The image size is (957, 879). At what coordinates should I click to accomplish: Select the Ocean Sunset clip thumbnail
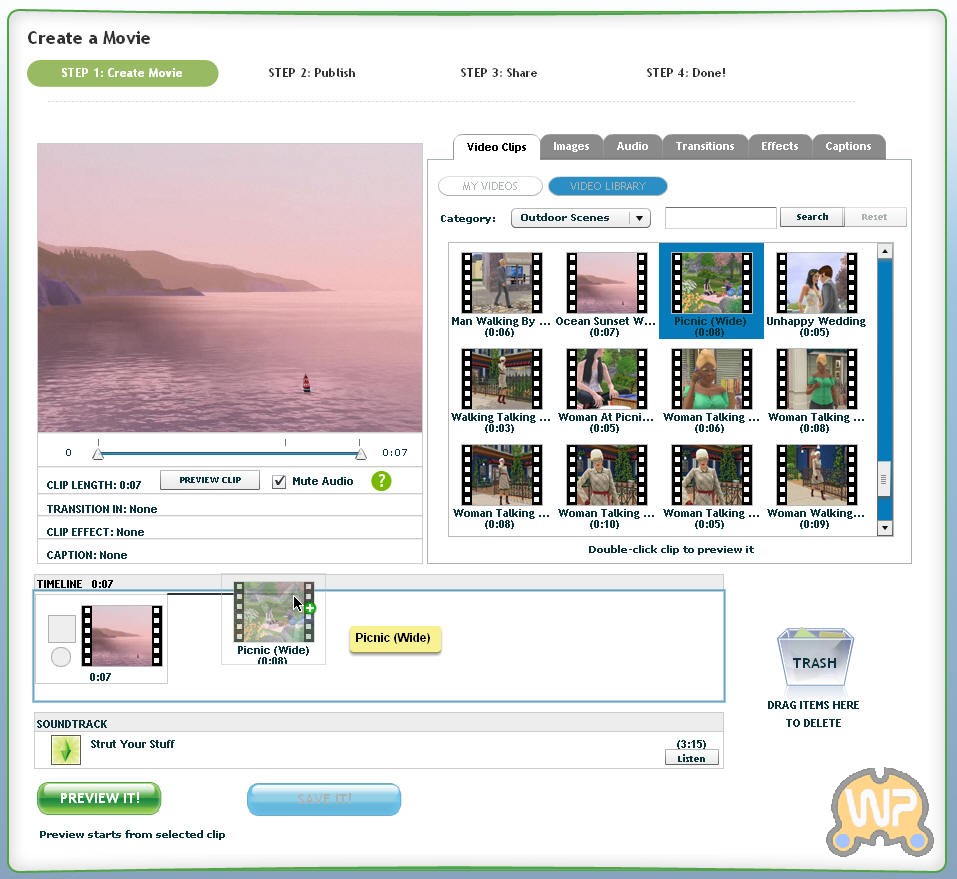(606, 283)
